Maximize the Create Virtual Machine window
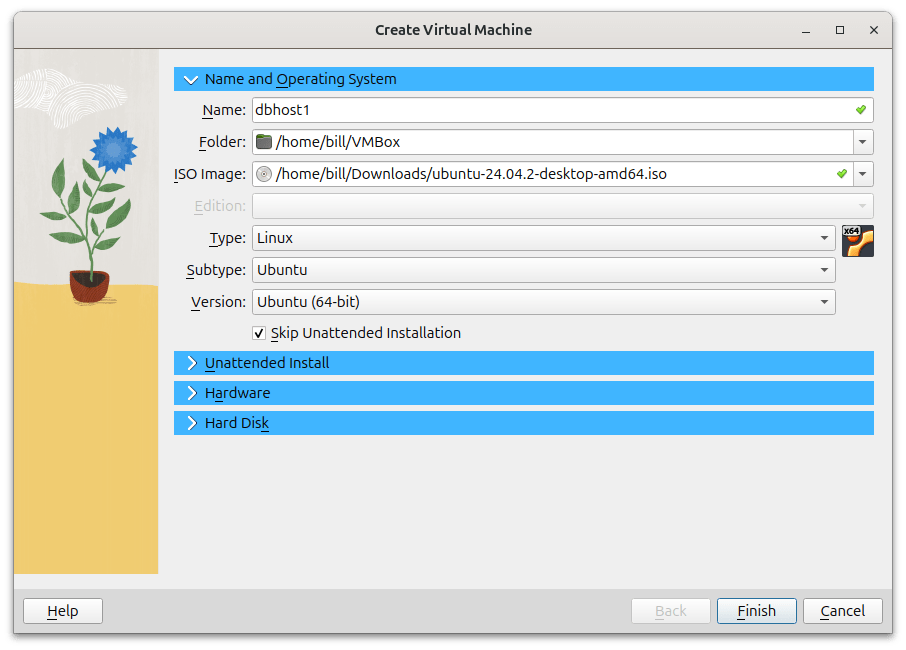 pyautogui.click(x=840, y=30)
